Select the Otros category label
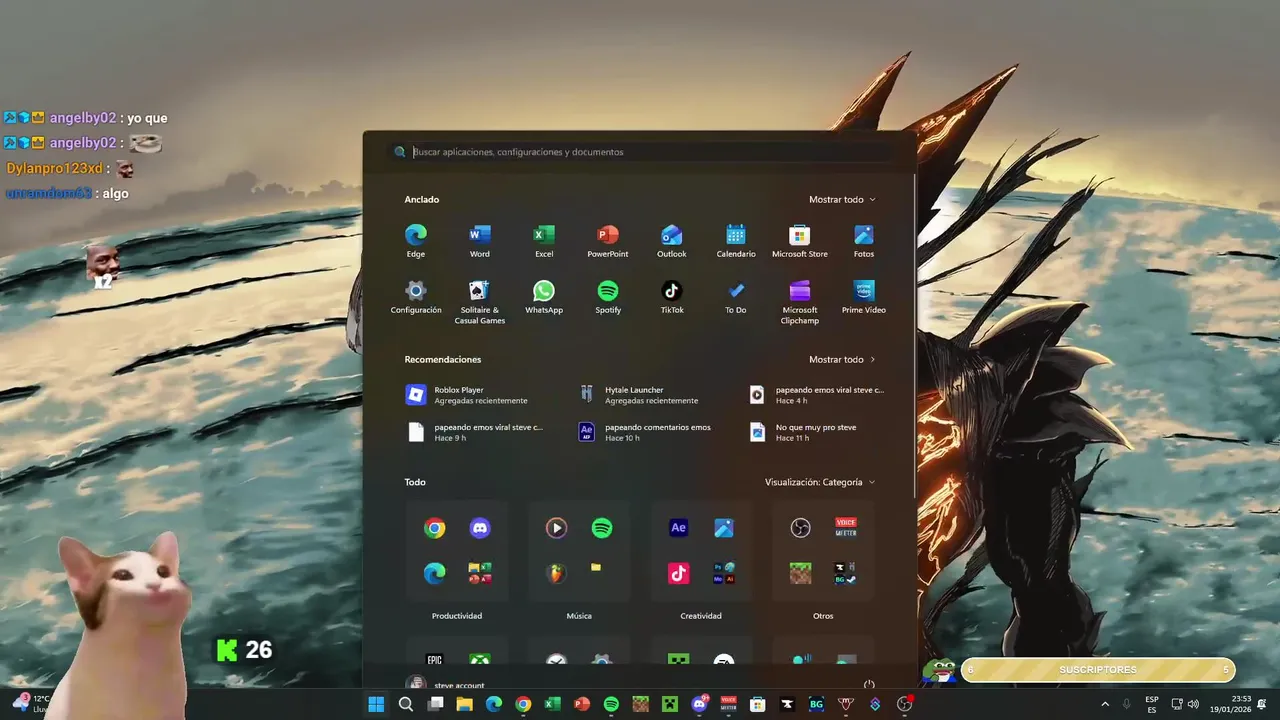The height and width of the screenshot is (720, 1280). click(x=823, y=616)
